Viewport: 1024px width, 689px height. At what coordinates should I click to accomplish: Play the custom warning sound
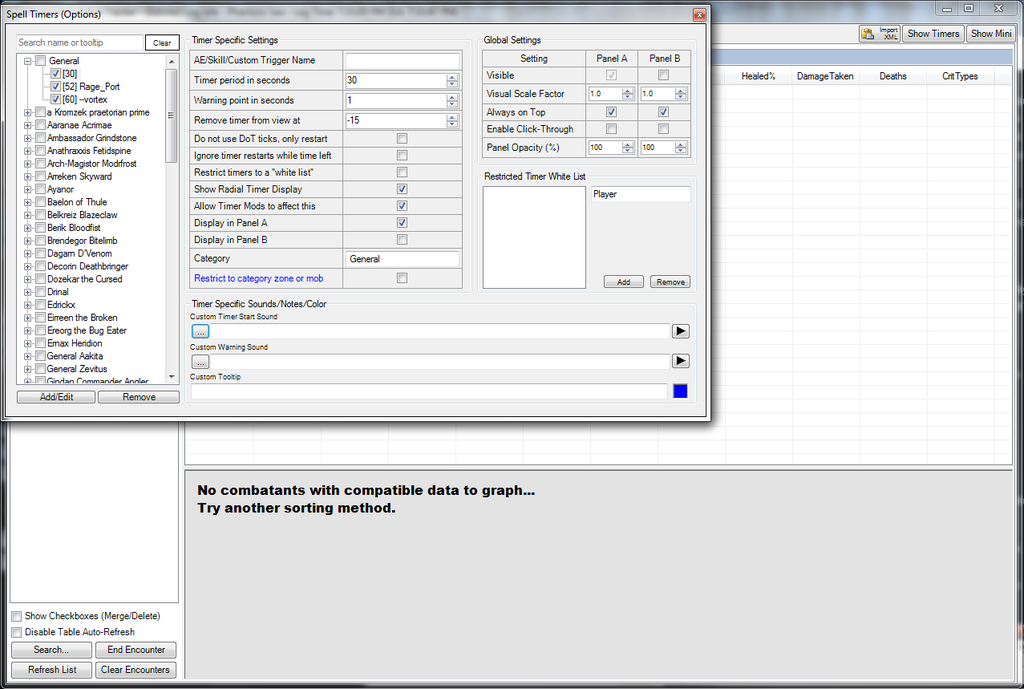coord(680,361)
